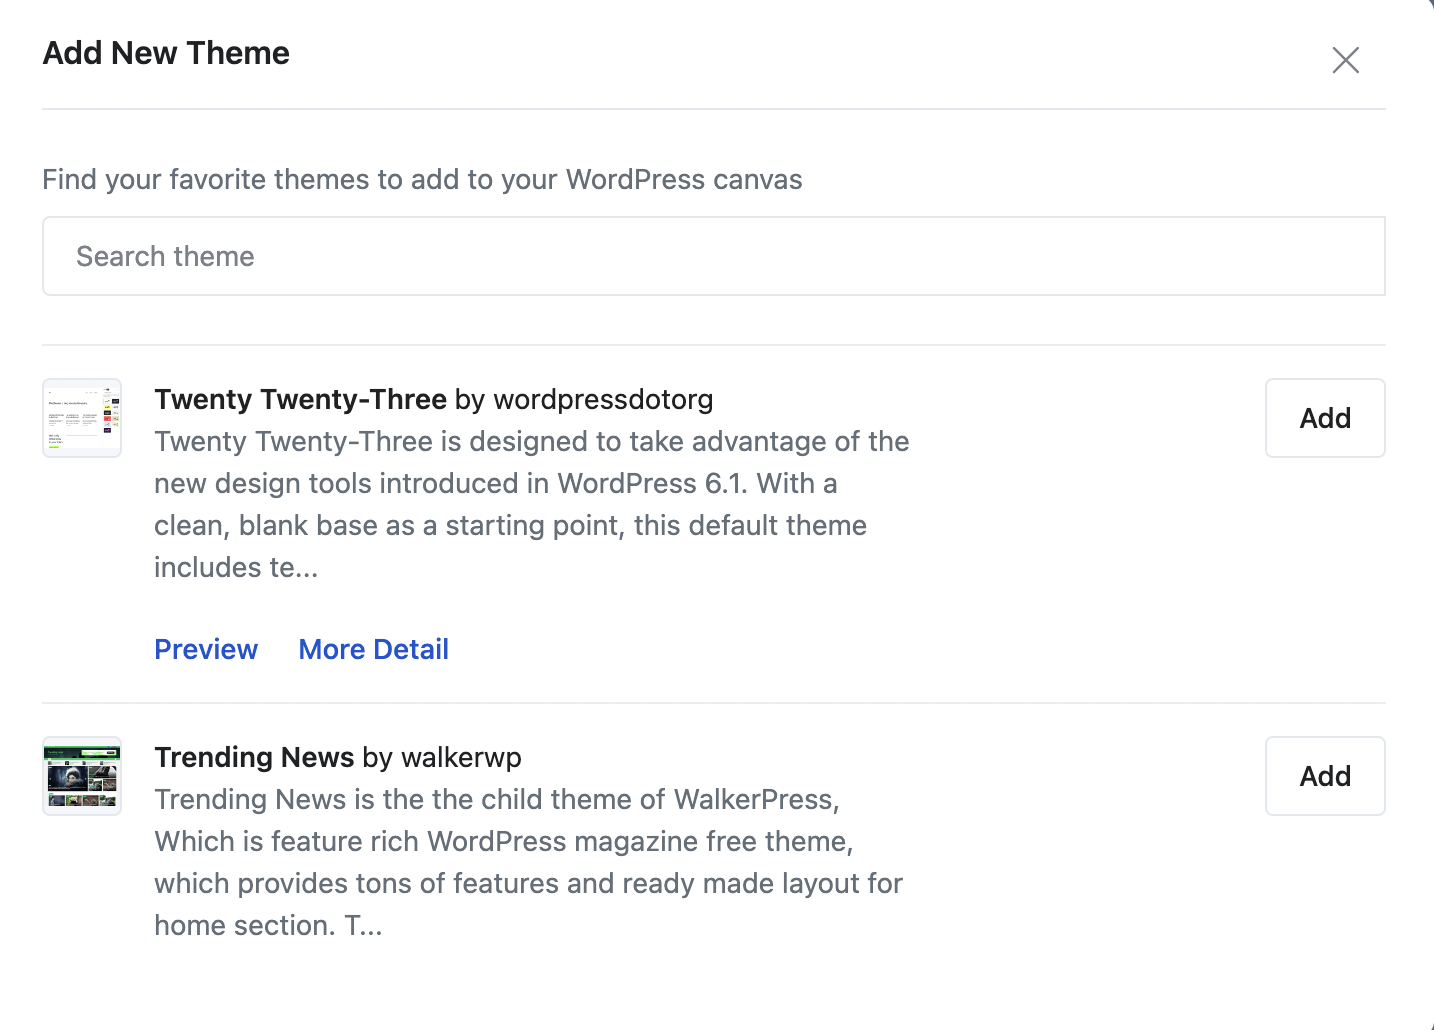The image size is (1434, 1030).
Task: Click the Add New Theme heading
Action: [x=166, y=53]
